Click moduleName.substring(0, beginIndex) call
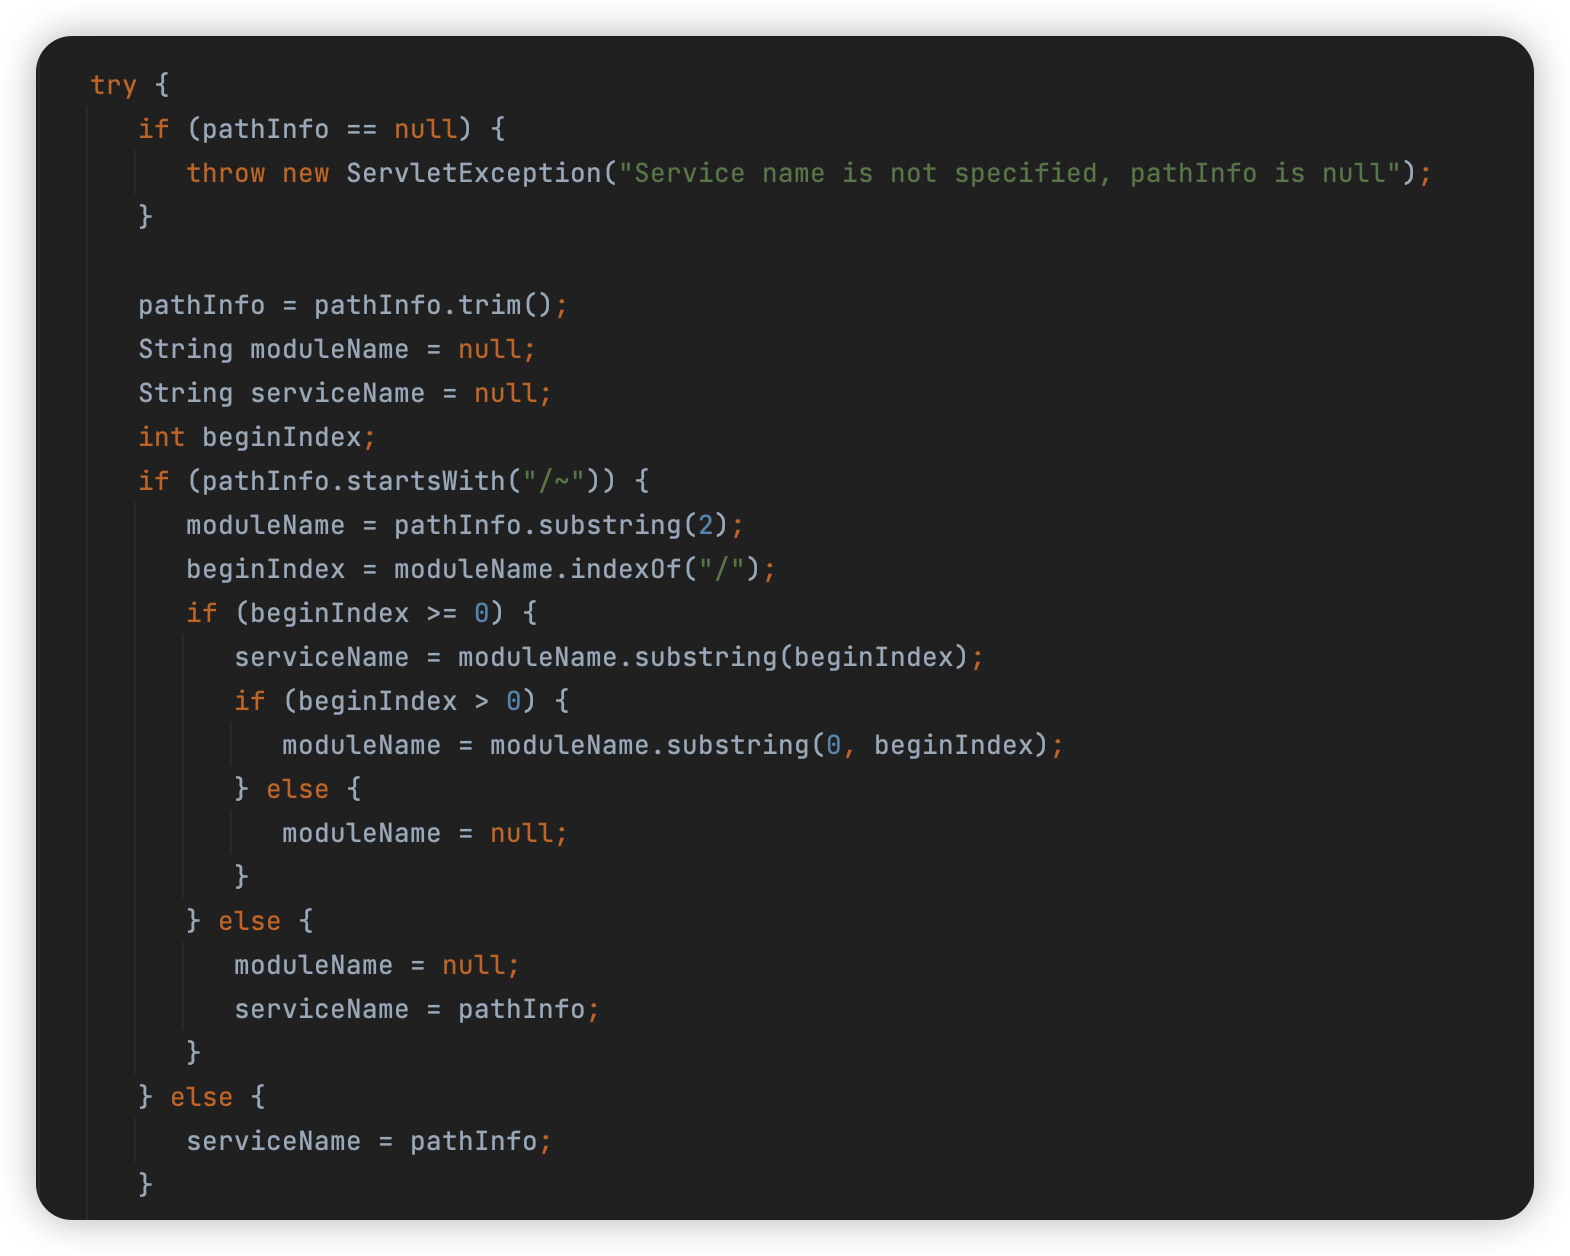Image resolution: width=1570 pixels, height=1256 pixels. click(x=769, y=745)
